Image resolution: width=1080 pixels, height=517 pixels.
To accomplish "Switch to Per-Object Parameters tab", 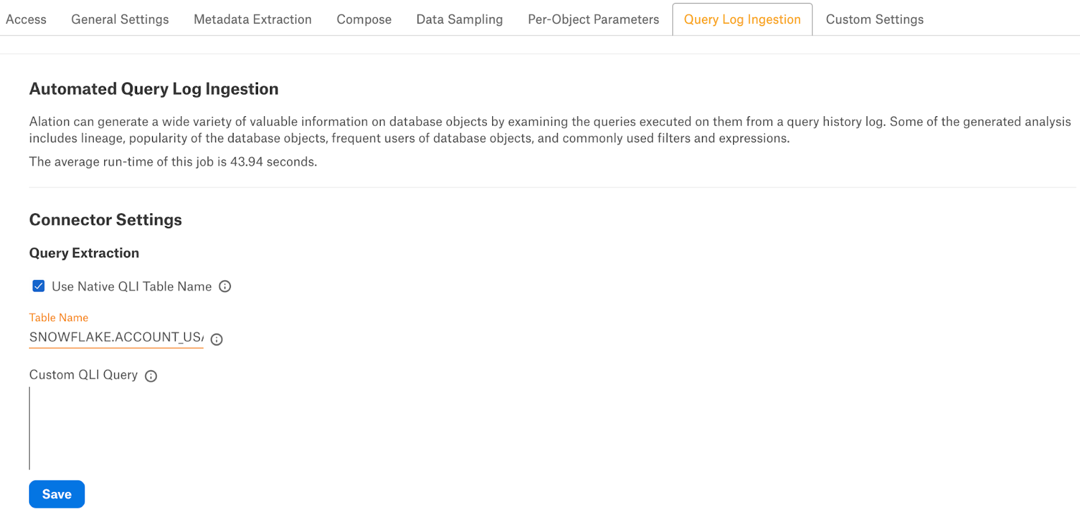I will 594,19.
